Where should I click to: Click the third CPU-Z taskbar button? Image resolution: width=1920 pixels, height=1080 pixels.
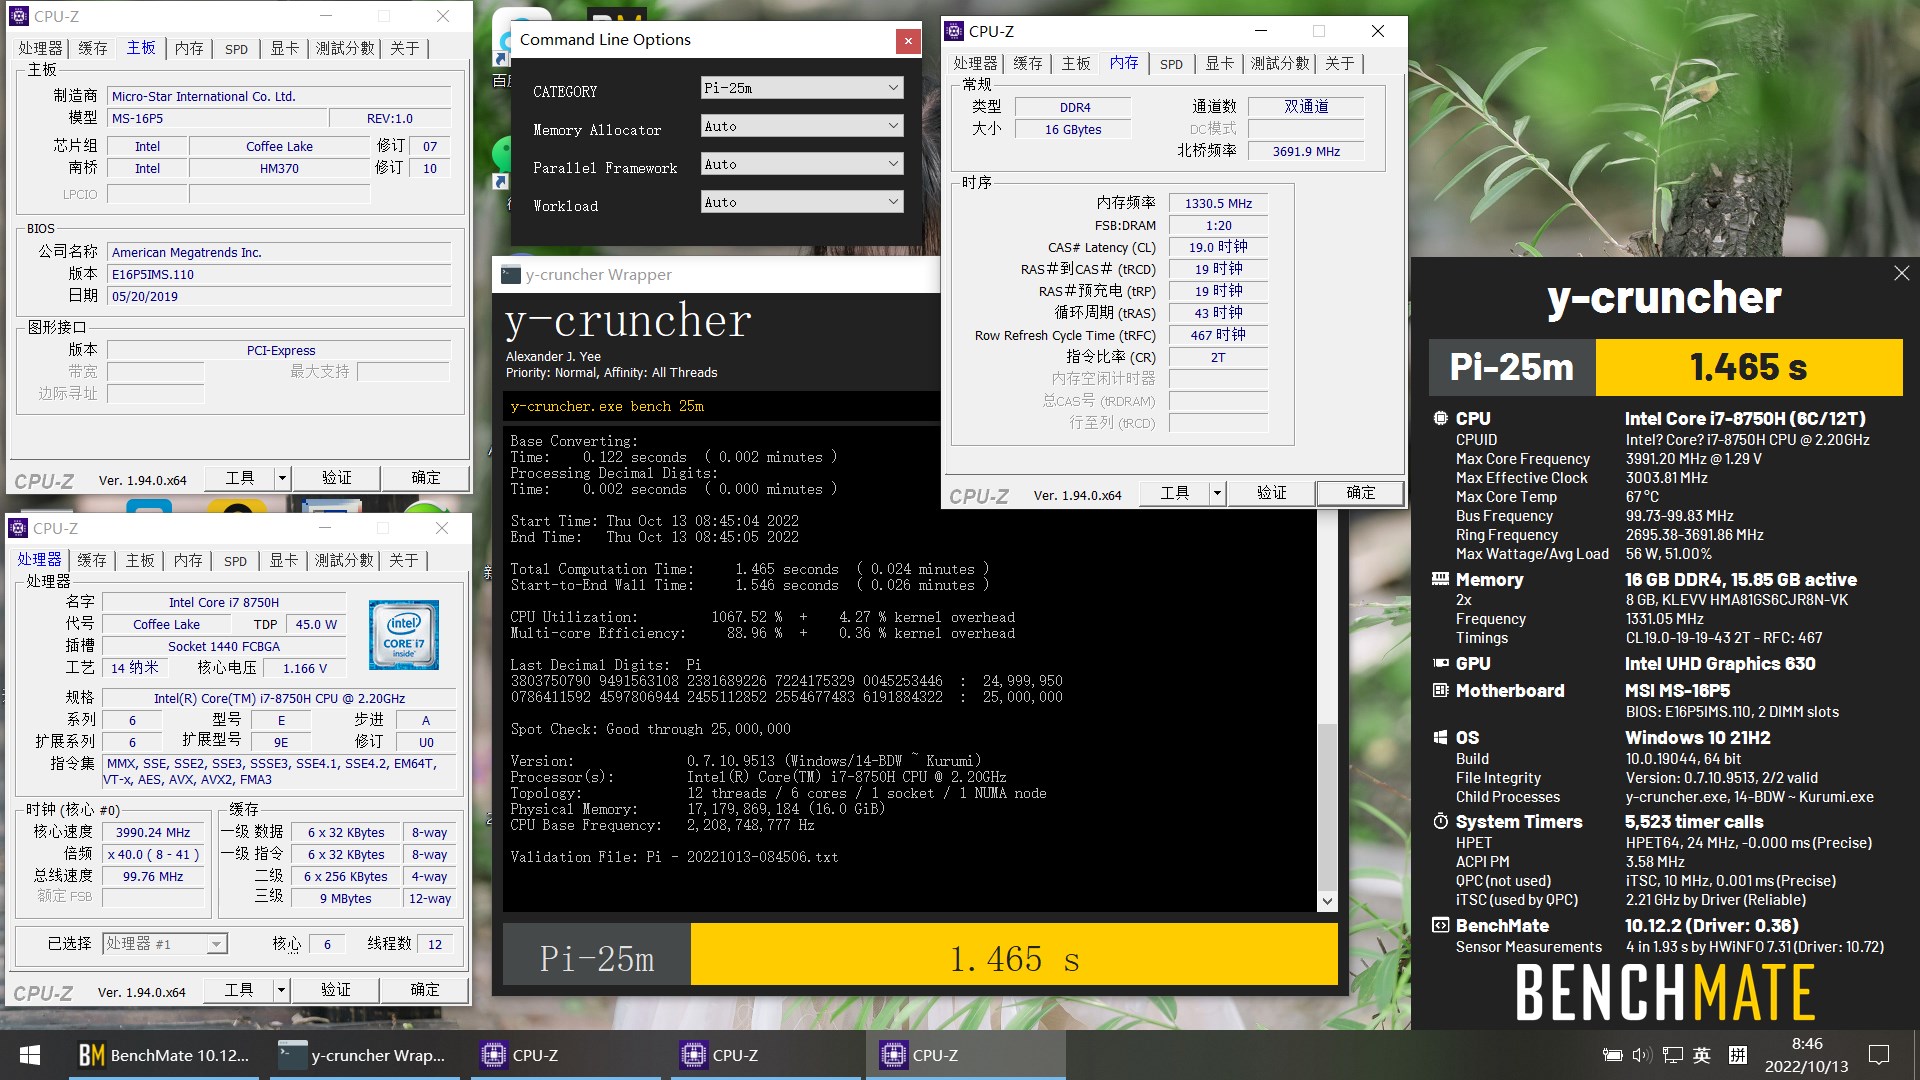(965, 1055)
